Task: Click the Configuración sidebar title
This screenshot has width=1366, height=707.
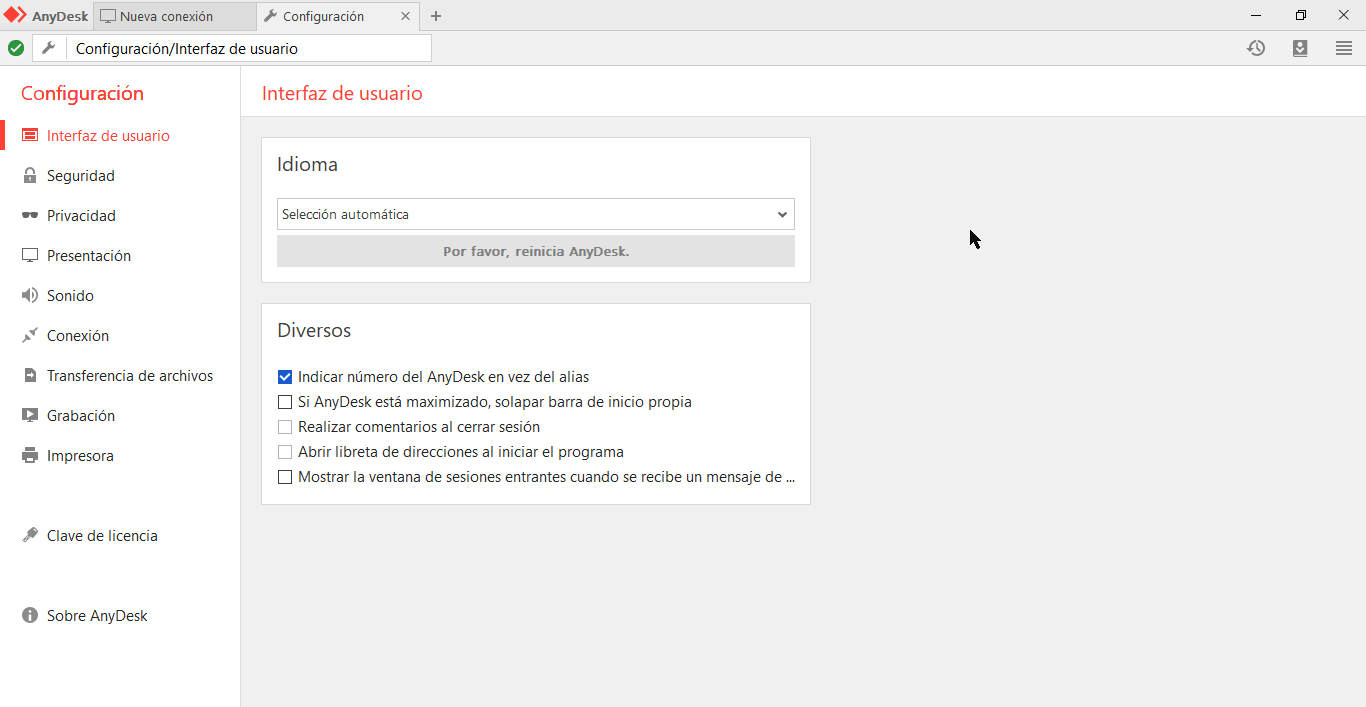Action: [82, 94]
